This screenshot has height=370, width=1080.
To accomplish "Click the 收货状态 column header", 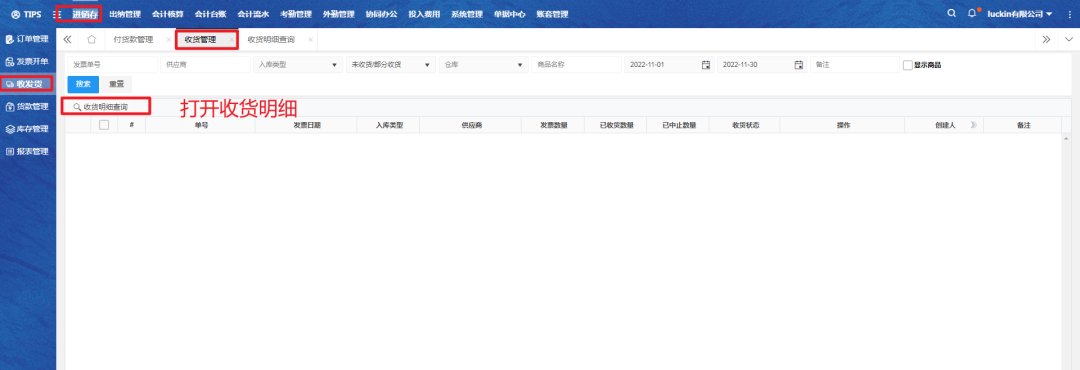I will click(745, 125).
